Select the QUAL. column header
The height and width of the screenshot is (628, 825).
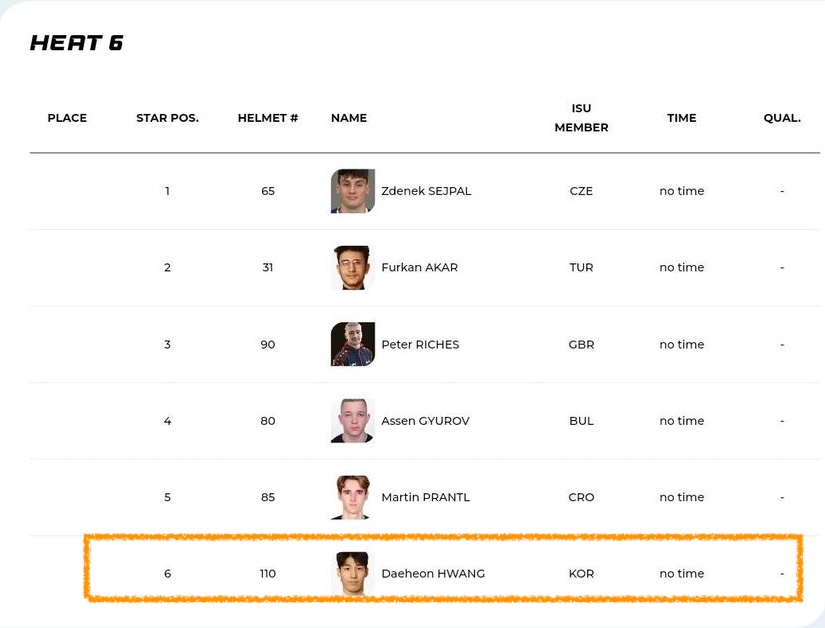pos(782,118)
